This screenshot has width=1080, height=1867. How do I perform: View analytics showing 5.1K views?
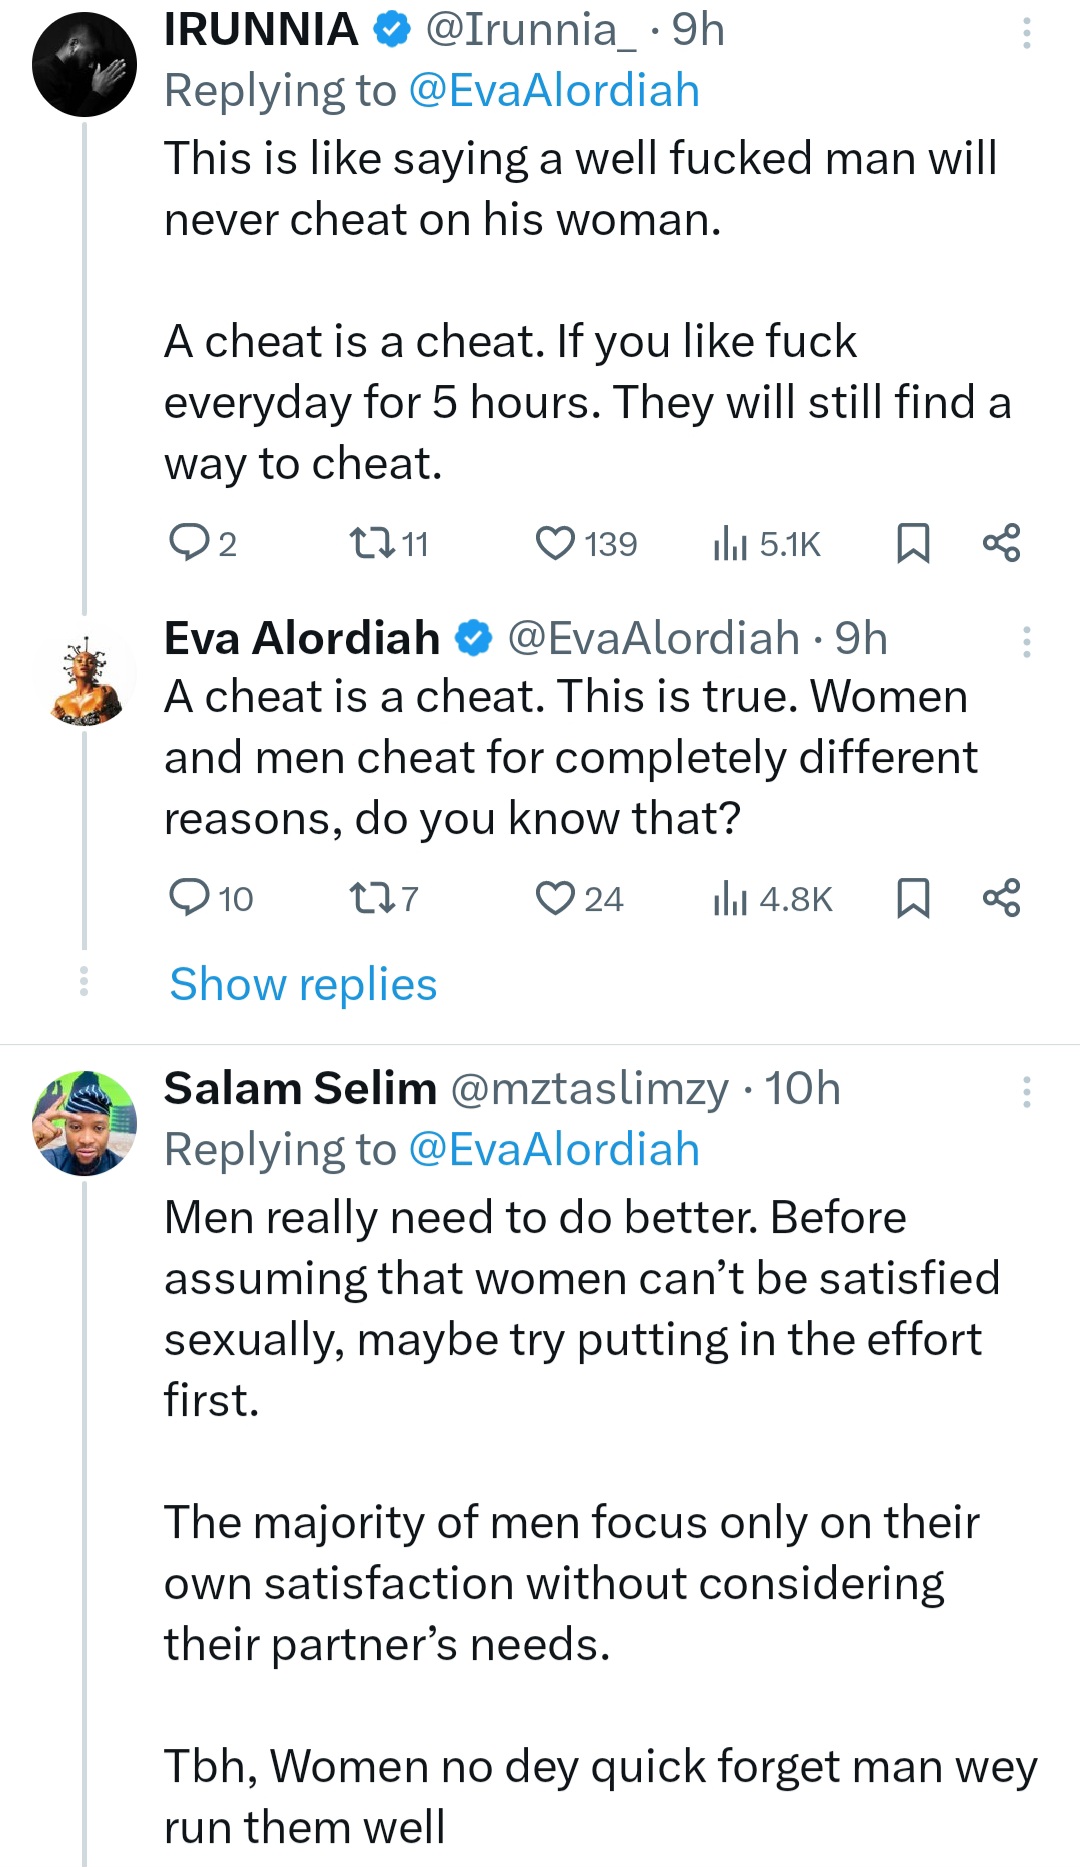coord(731,544)
